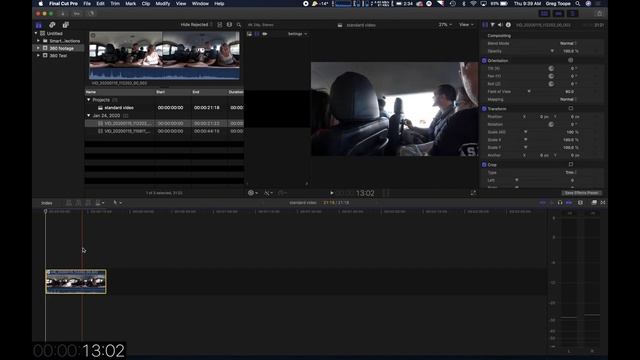Toggle video skimming in the timeline
Image resolution: width=640 pixels, height=360 pixels.
[542, 202]
